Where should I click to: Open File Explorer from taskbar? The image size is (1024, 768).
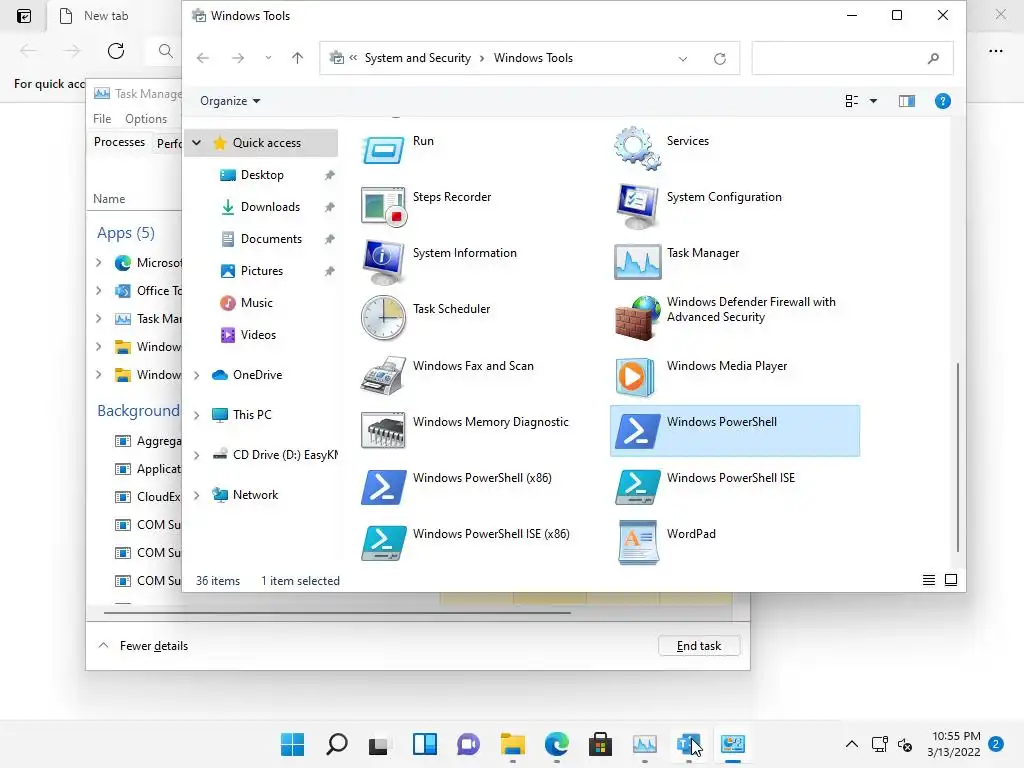coord(513,744)
